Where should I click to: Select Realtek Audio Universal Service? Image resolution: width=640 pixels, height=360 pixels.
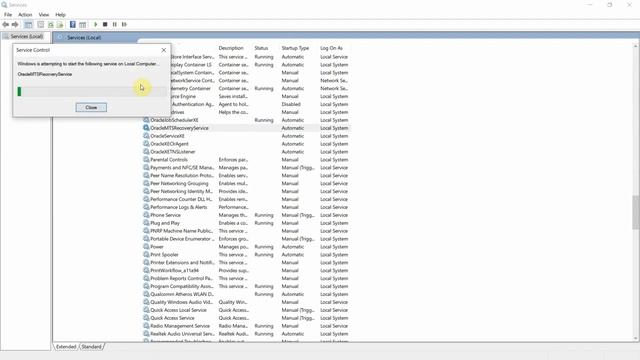tap(182, 334)
